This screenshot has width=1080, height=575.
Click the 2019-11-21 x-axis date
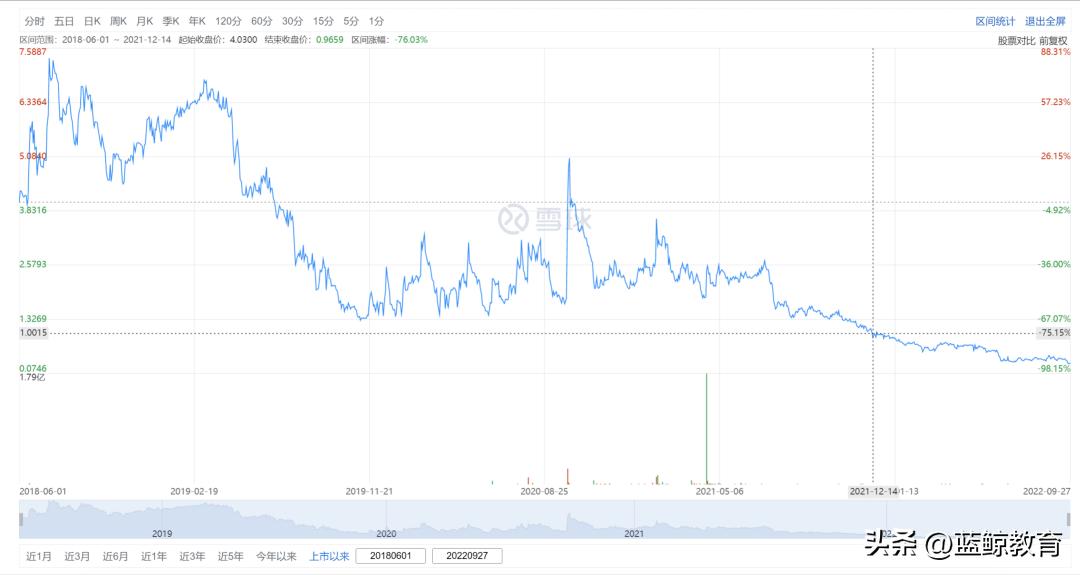coord(369,492)
